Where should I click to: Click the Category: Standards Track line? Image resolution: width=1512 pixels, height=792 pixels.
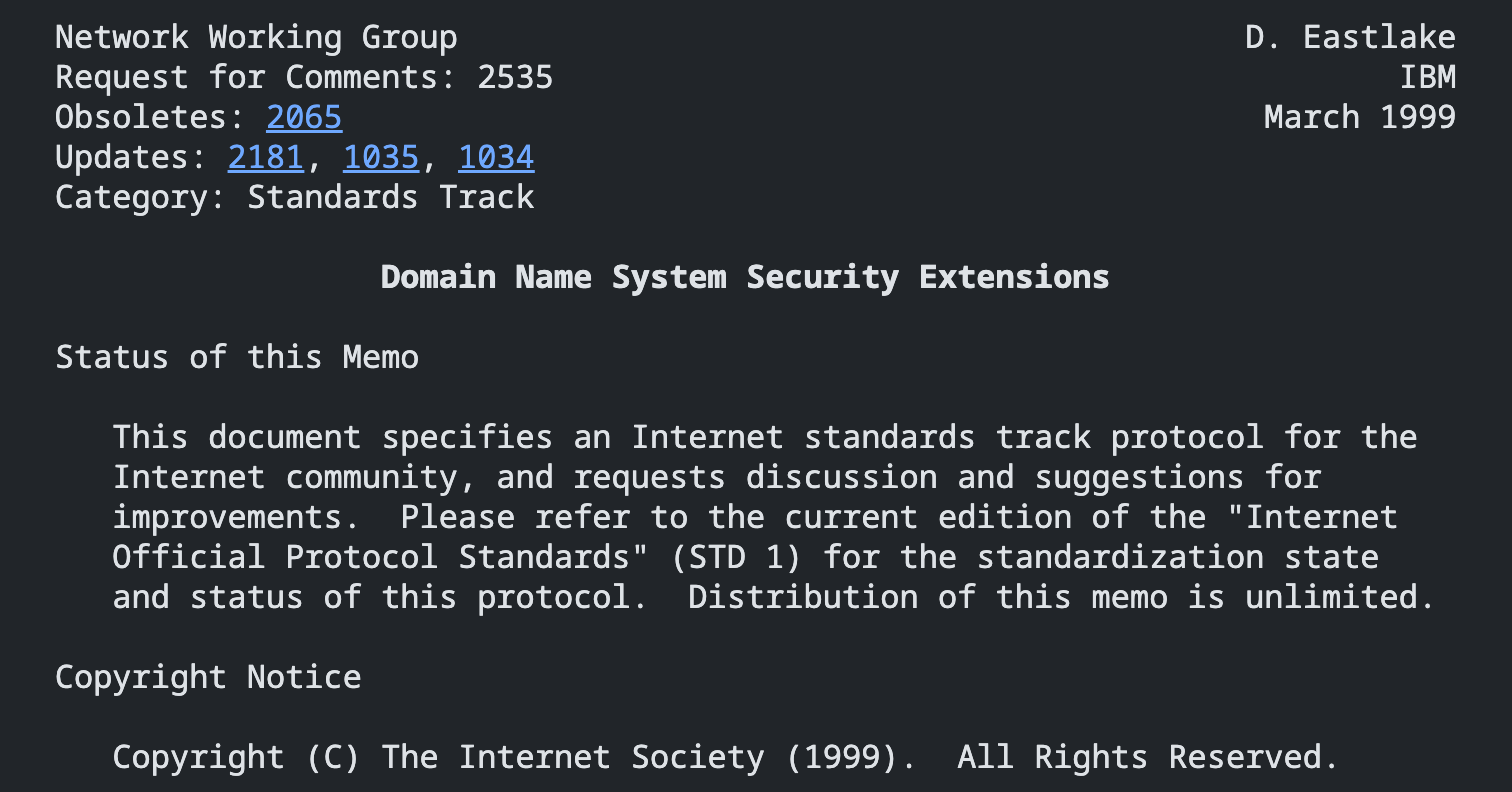pyautogui.click(x=295, y=197)
